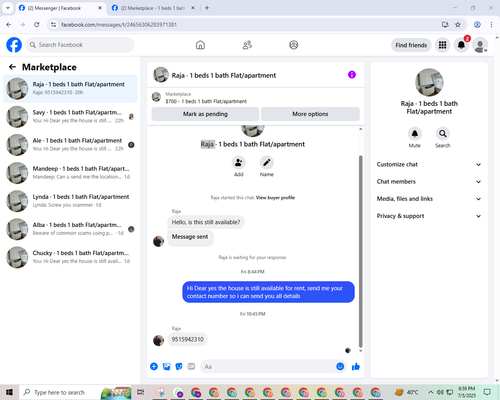
Task: Open the Raja conversation in the chat list
Action: 70,88
